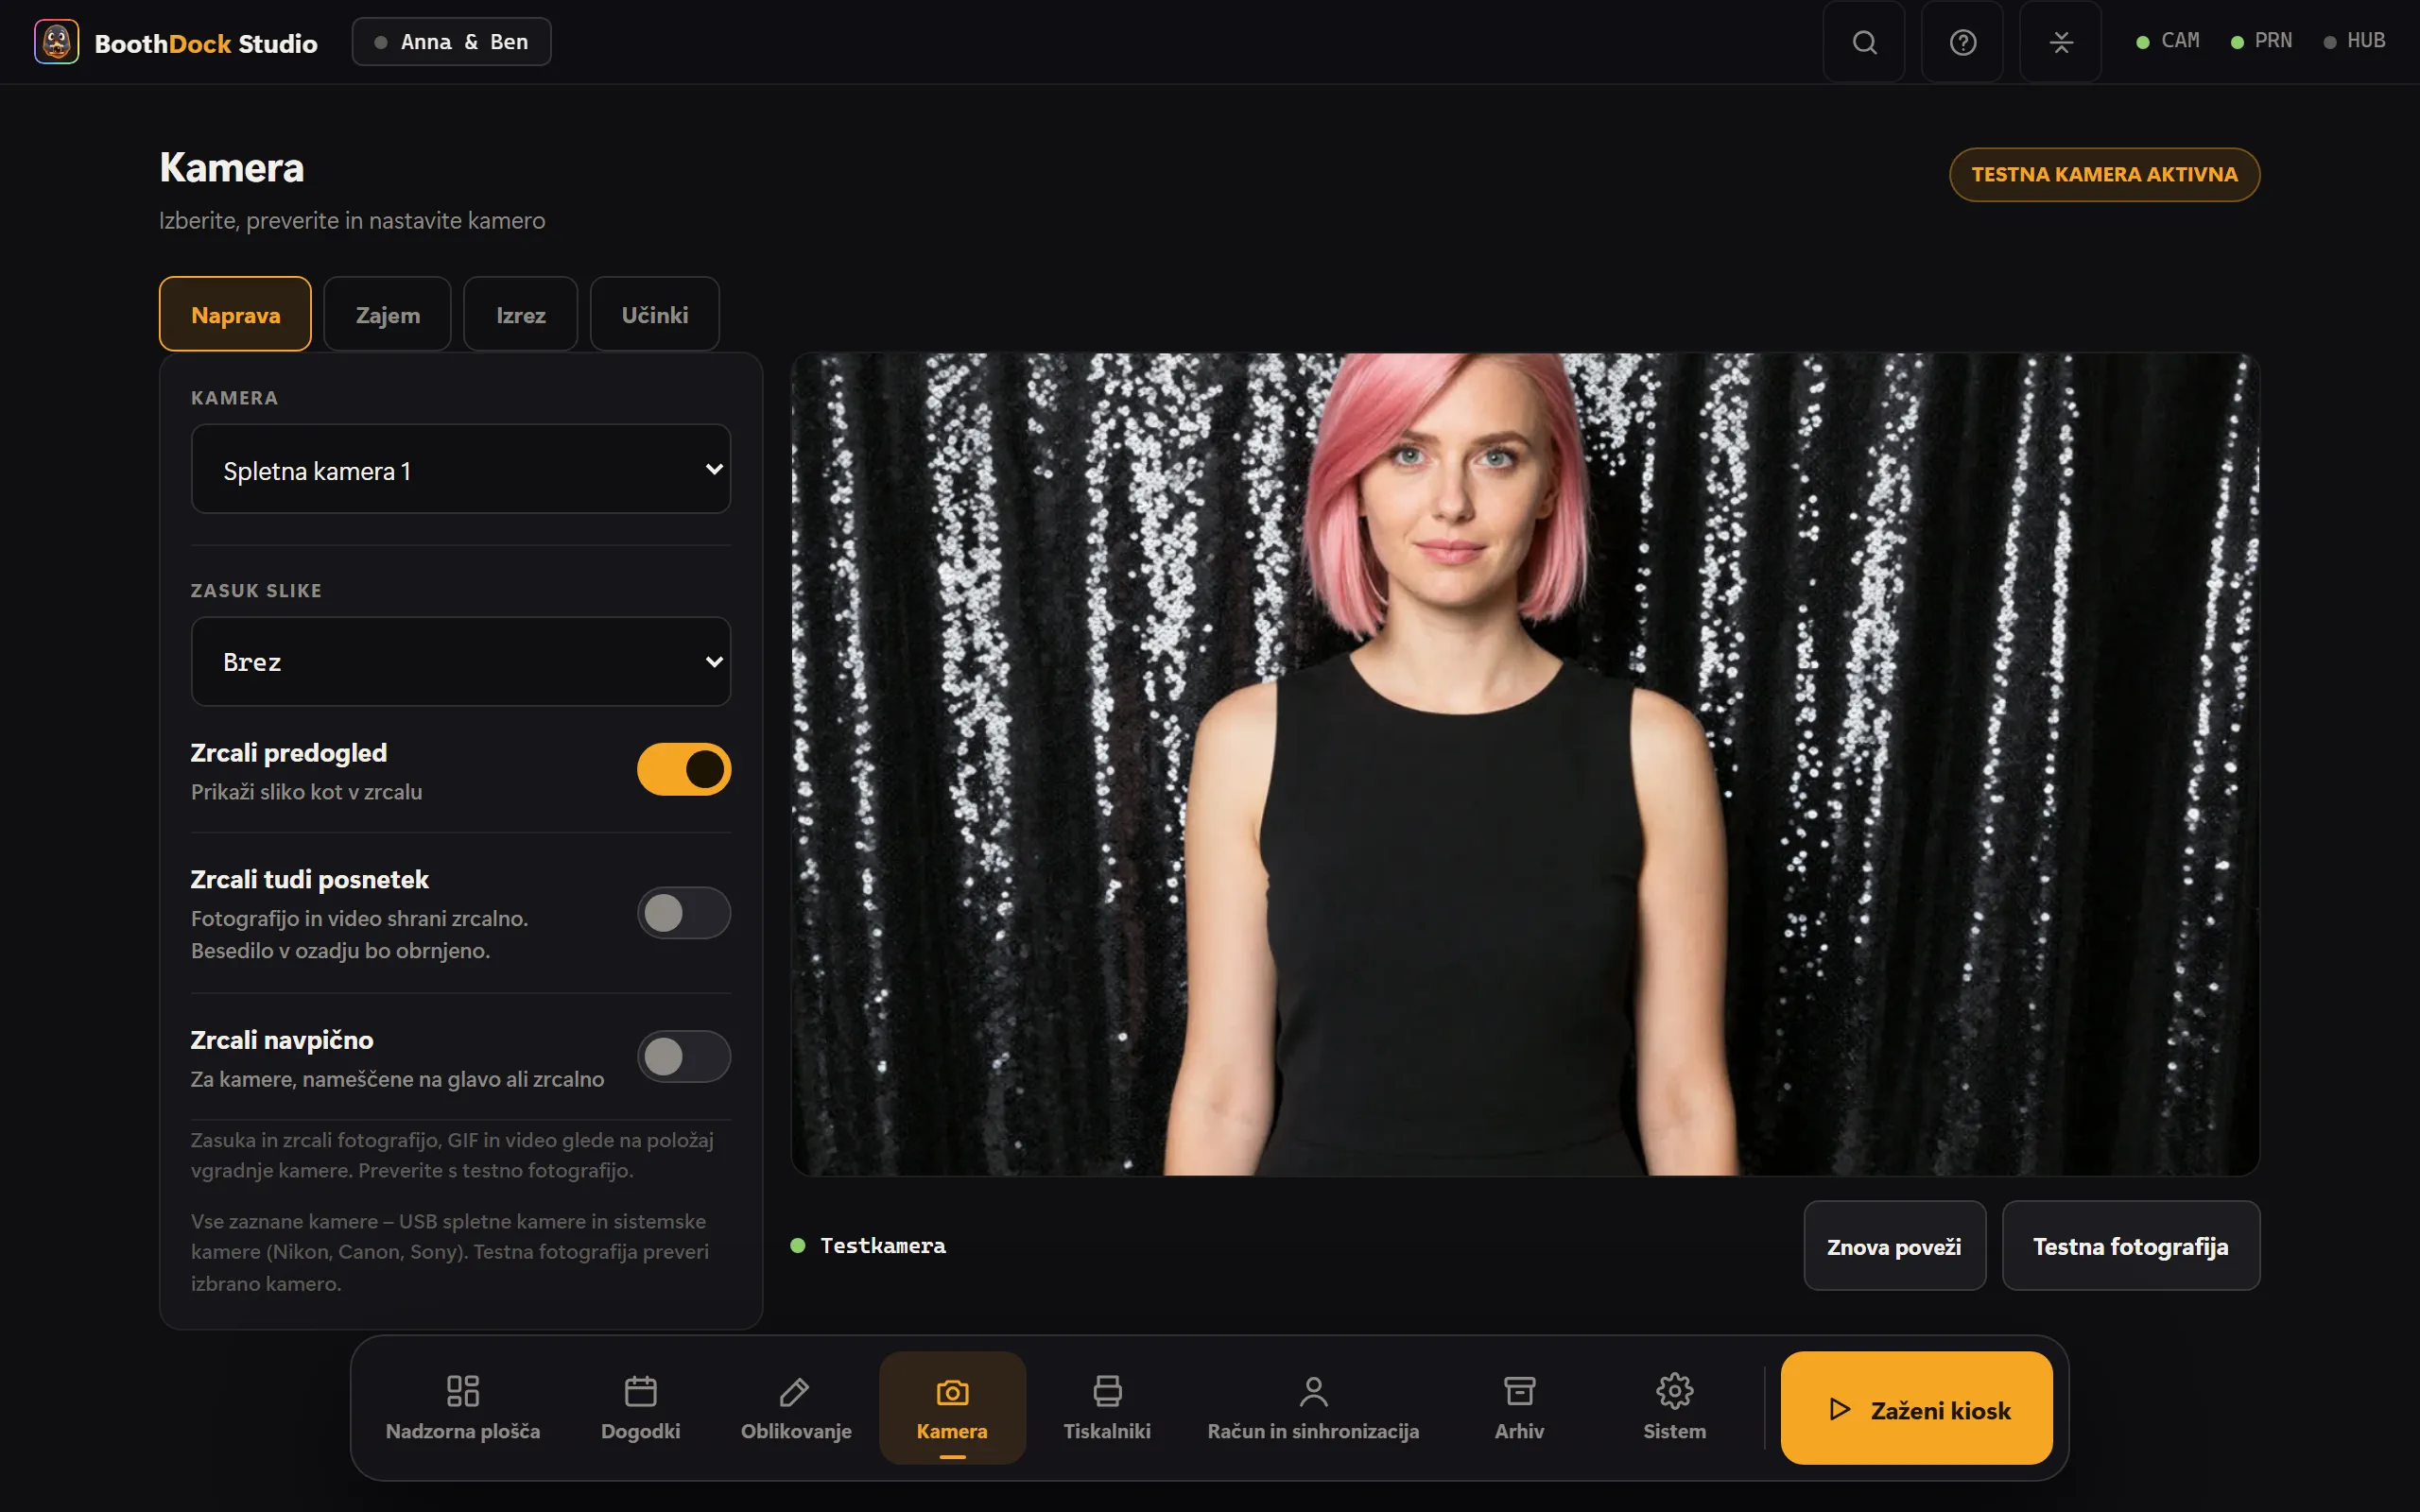Open Nadzorna plošča in bottom dock

click(x=463, y=1407)
